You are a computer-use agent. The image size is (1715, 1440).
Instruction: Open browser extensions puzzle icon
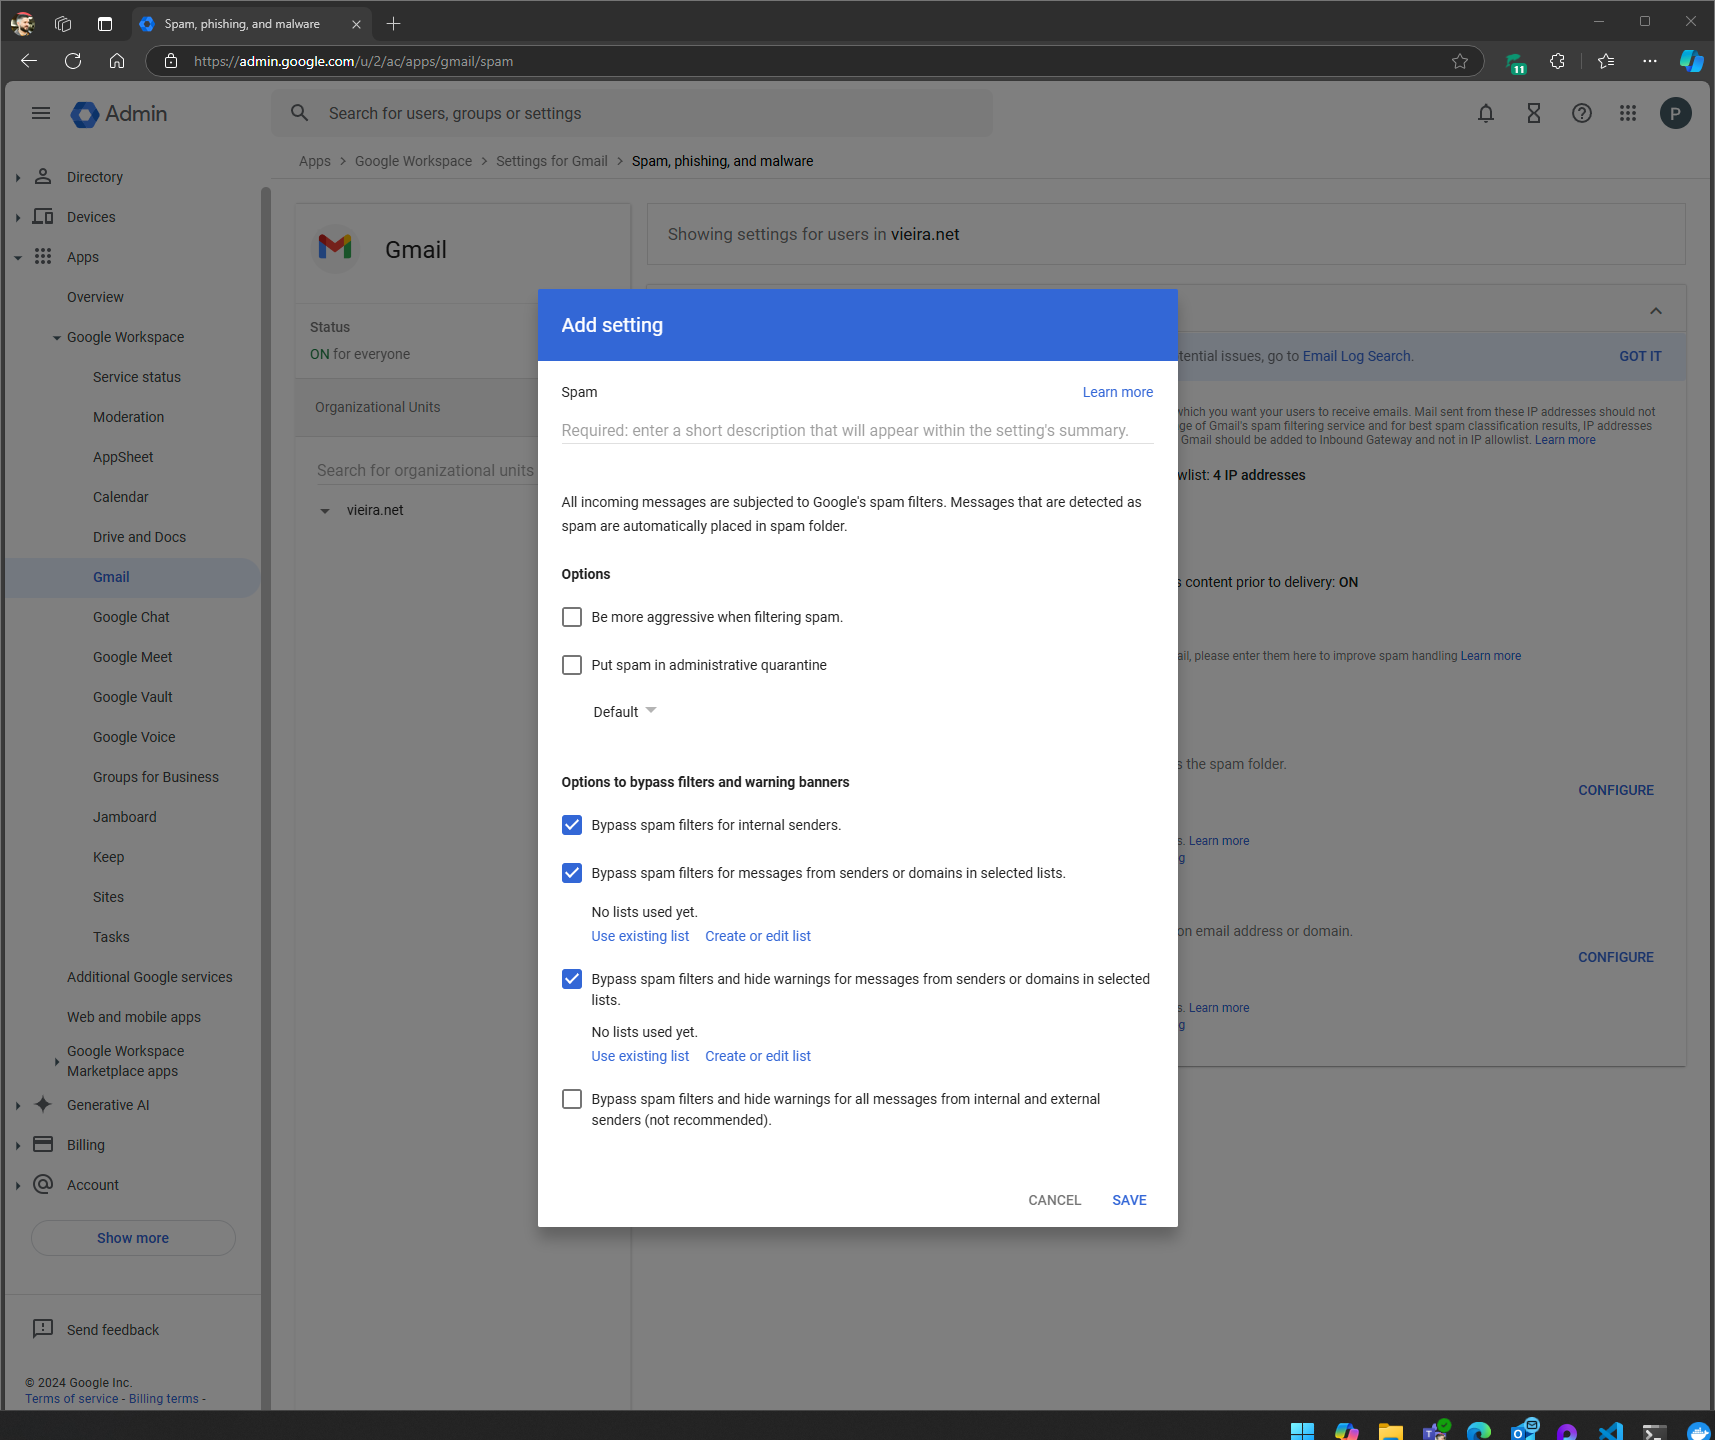(x=1557, y=61)
